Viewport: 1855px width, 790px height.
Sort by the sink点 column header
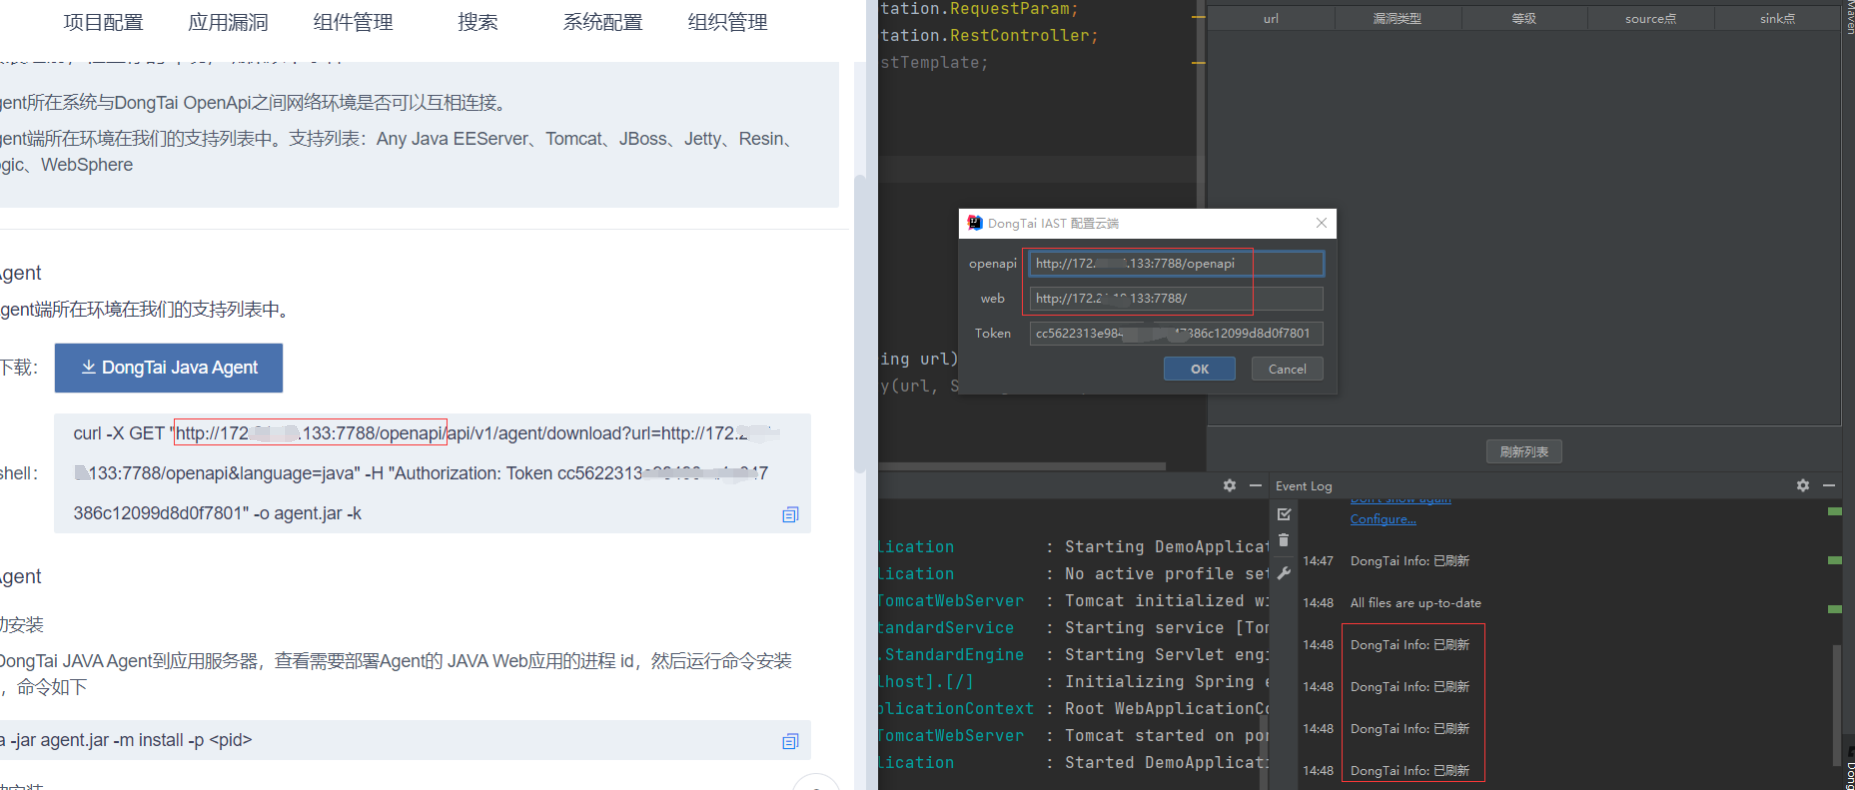tap(1777, 18)
